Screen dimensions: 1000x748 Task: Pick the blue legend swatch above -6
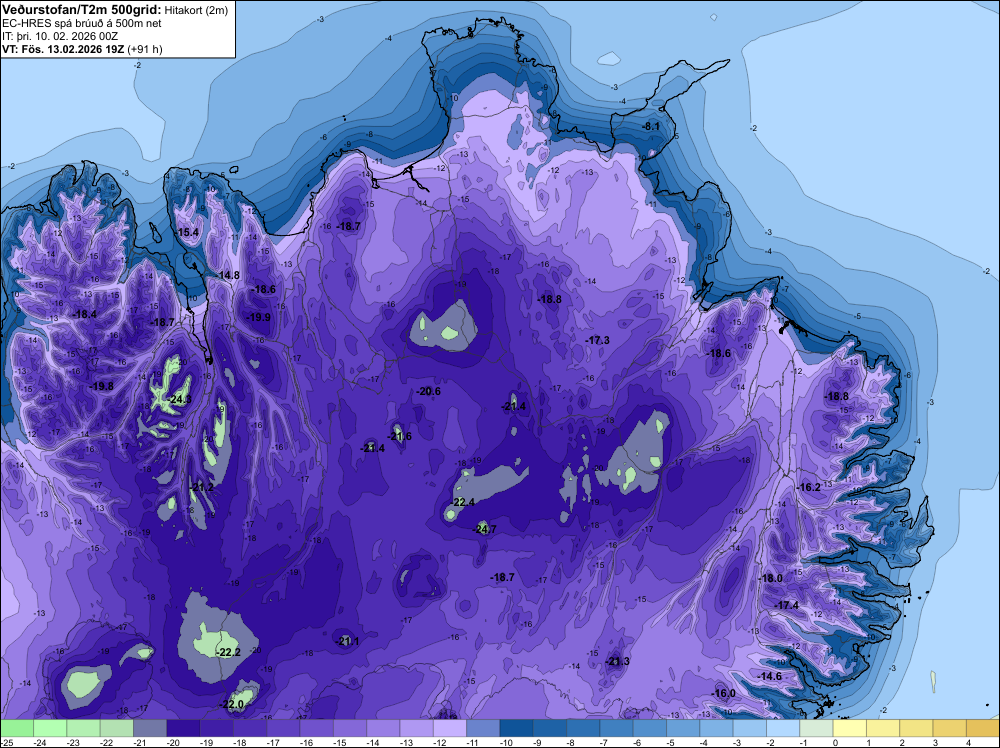click(650, 728)
